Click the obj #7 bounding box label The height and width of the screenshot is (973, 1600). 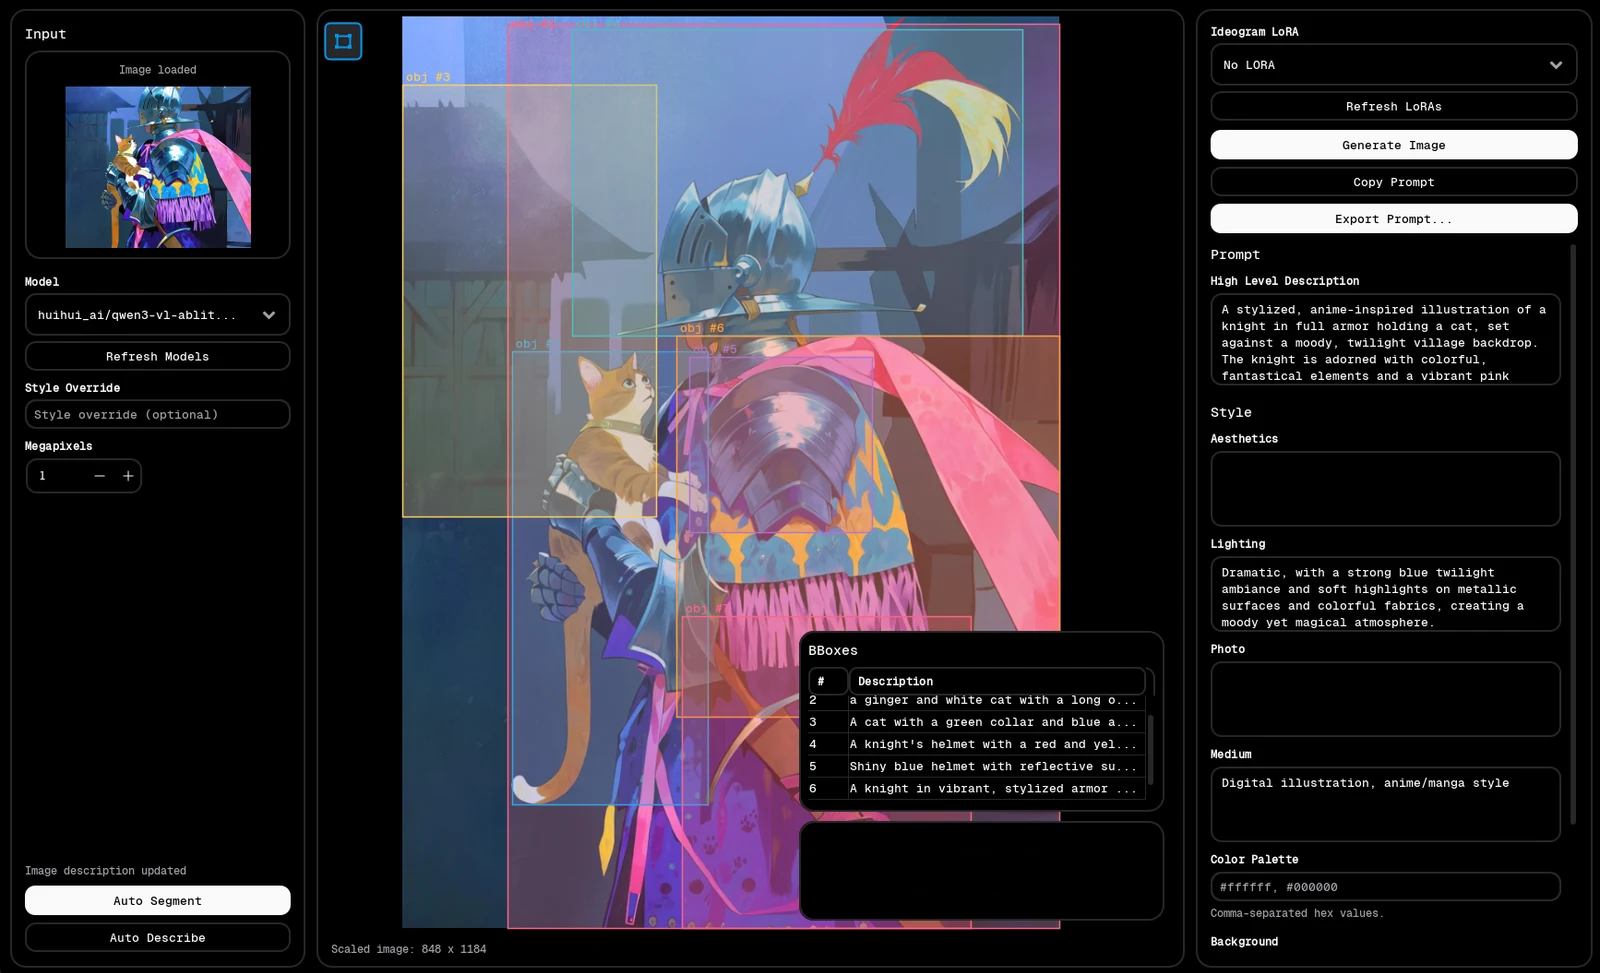(706, 608)
